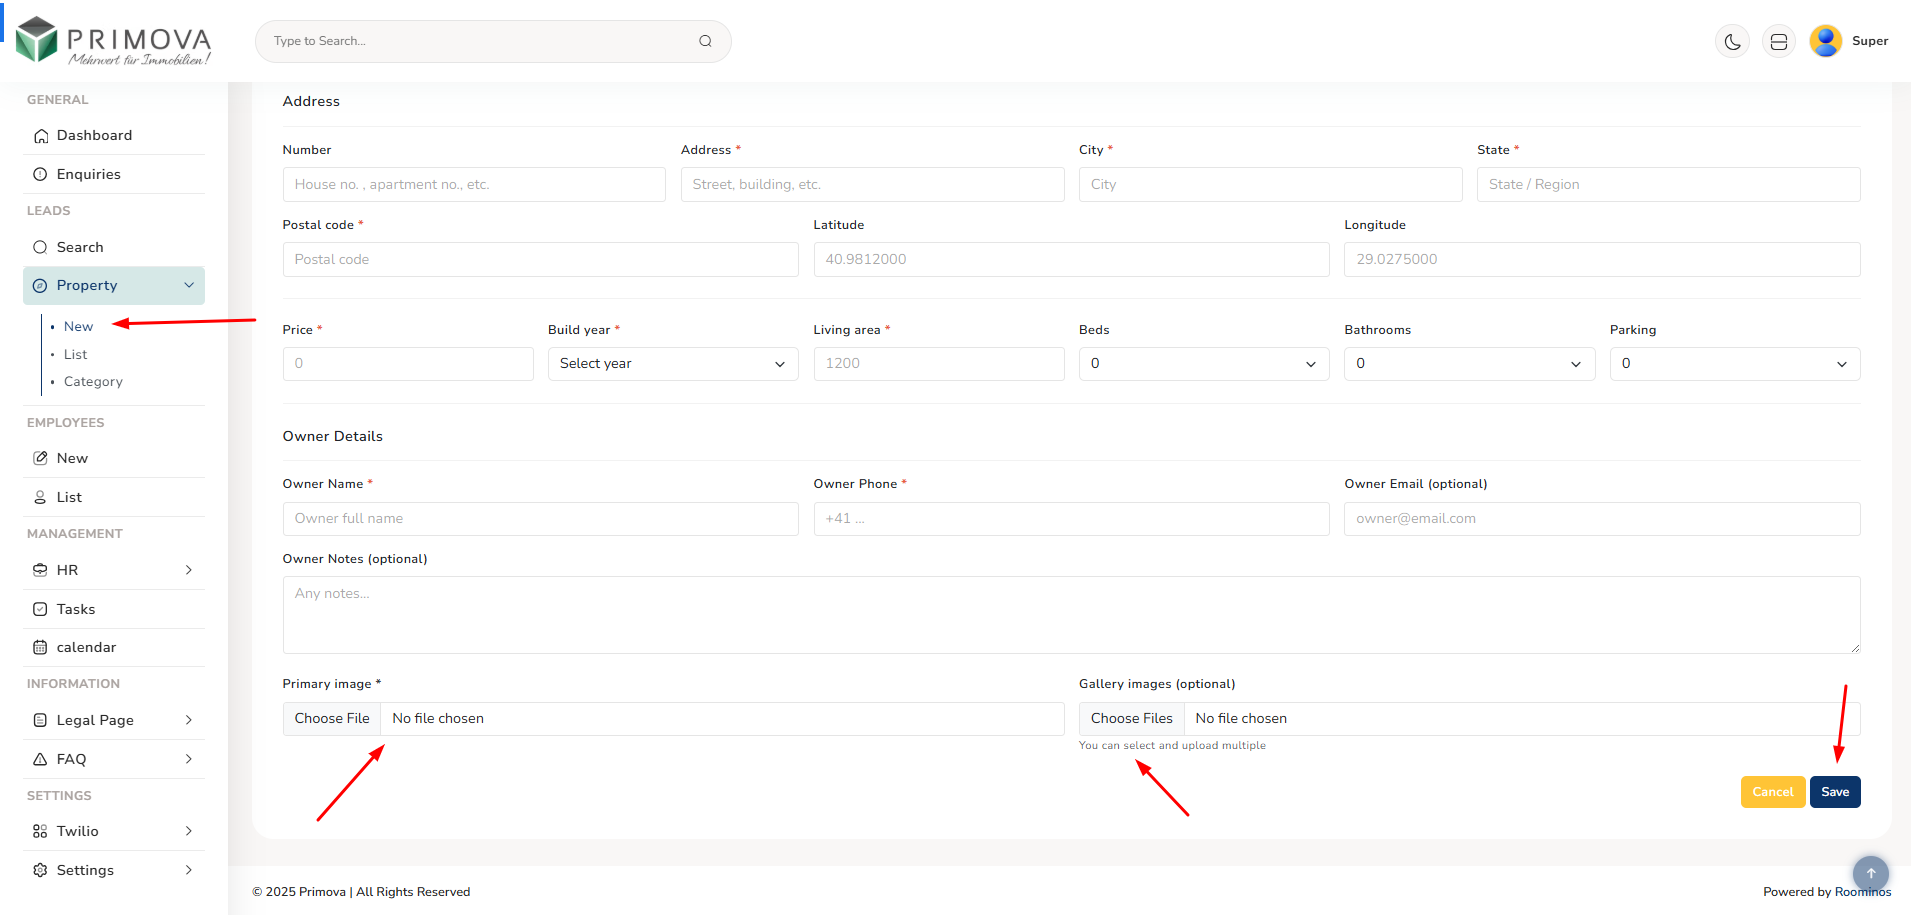Cancel the property form

1772,792
